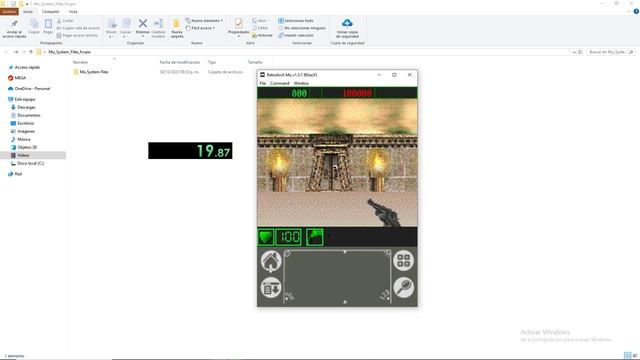
Task: Click the address bar path Mu_System_Files
Action: click(x=69, y=52)
